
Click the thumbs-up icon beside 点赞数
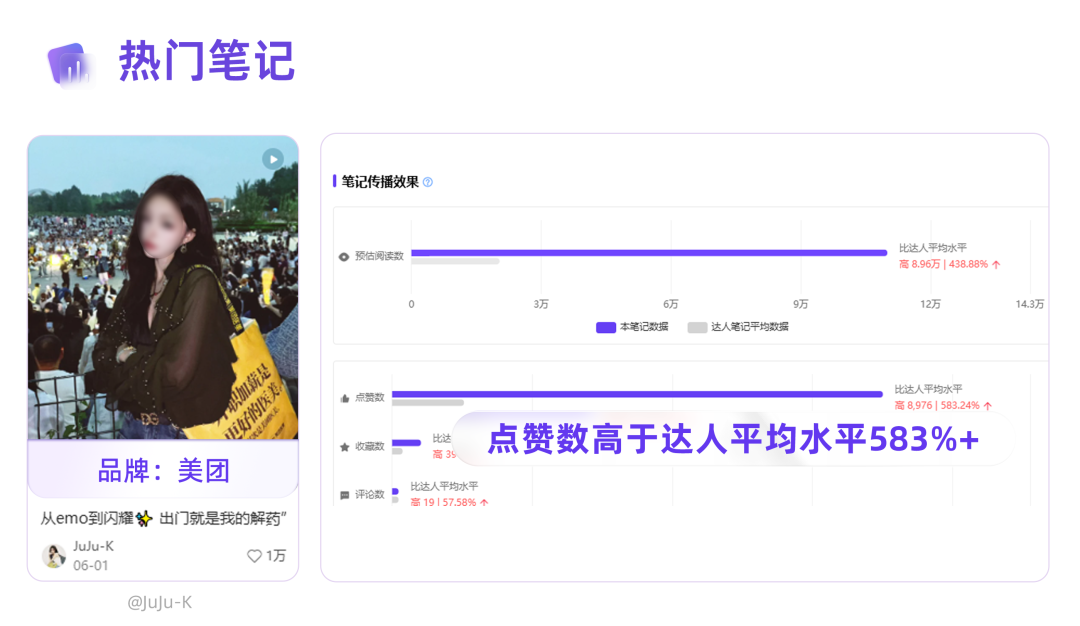click(344, 397)
